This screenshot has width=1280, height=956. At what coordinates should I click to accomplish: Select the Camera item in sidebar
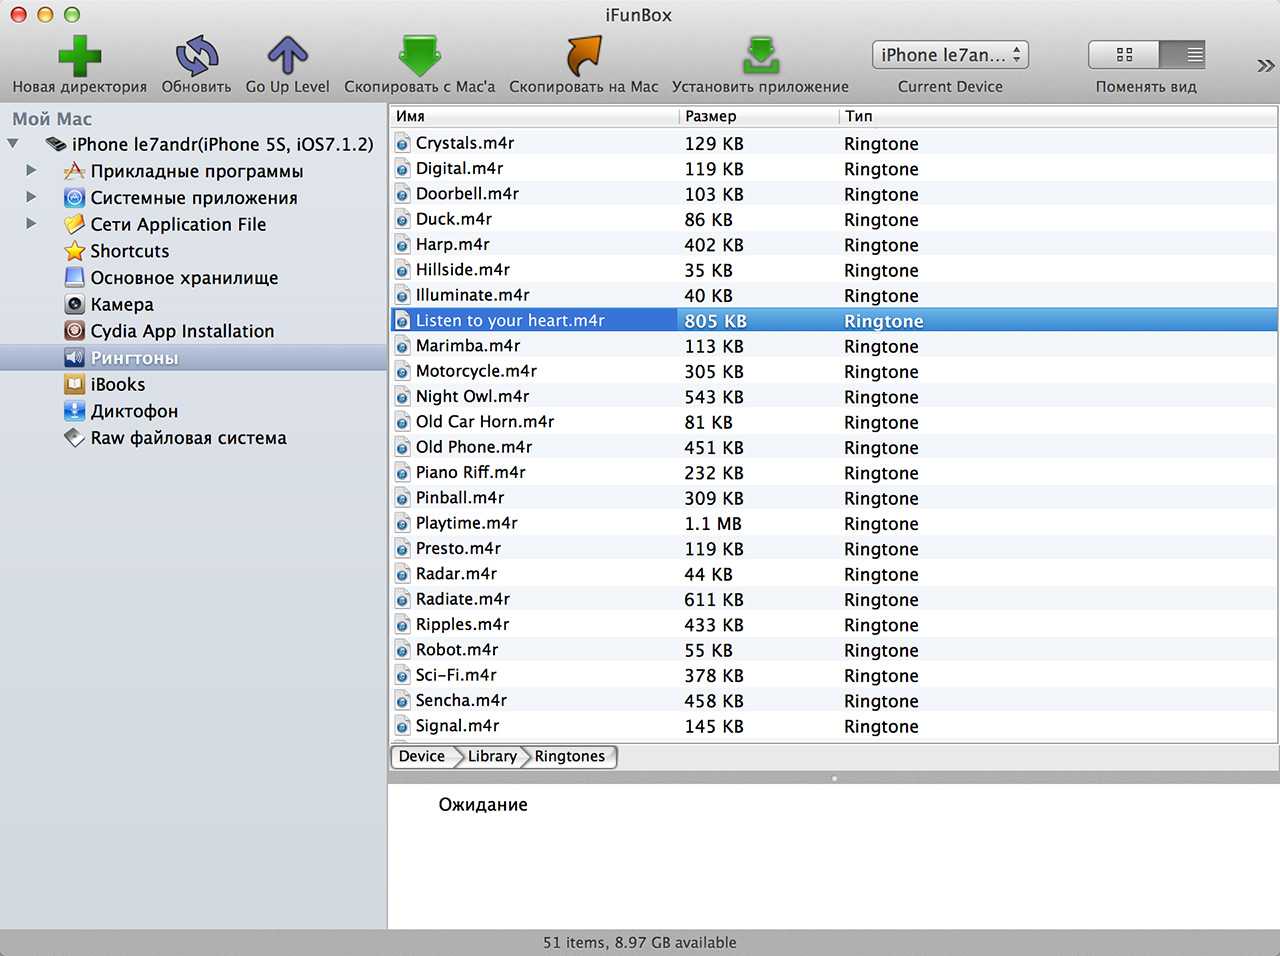tap(121, 304)
